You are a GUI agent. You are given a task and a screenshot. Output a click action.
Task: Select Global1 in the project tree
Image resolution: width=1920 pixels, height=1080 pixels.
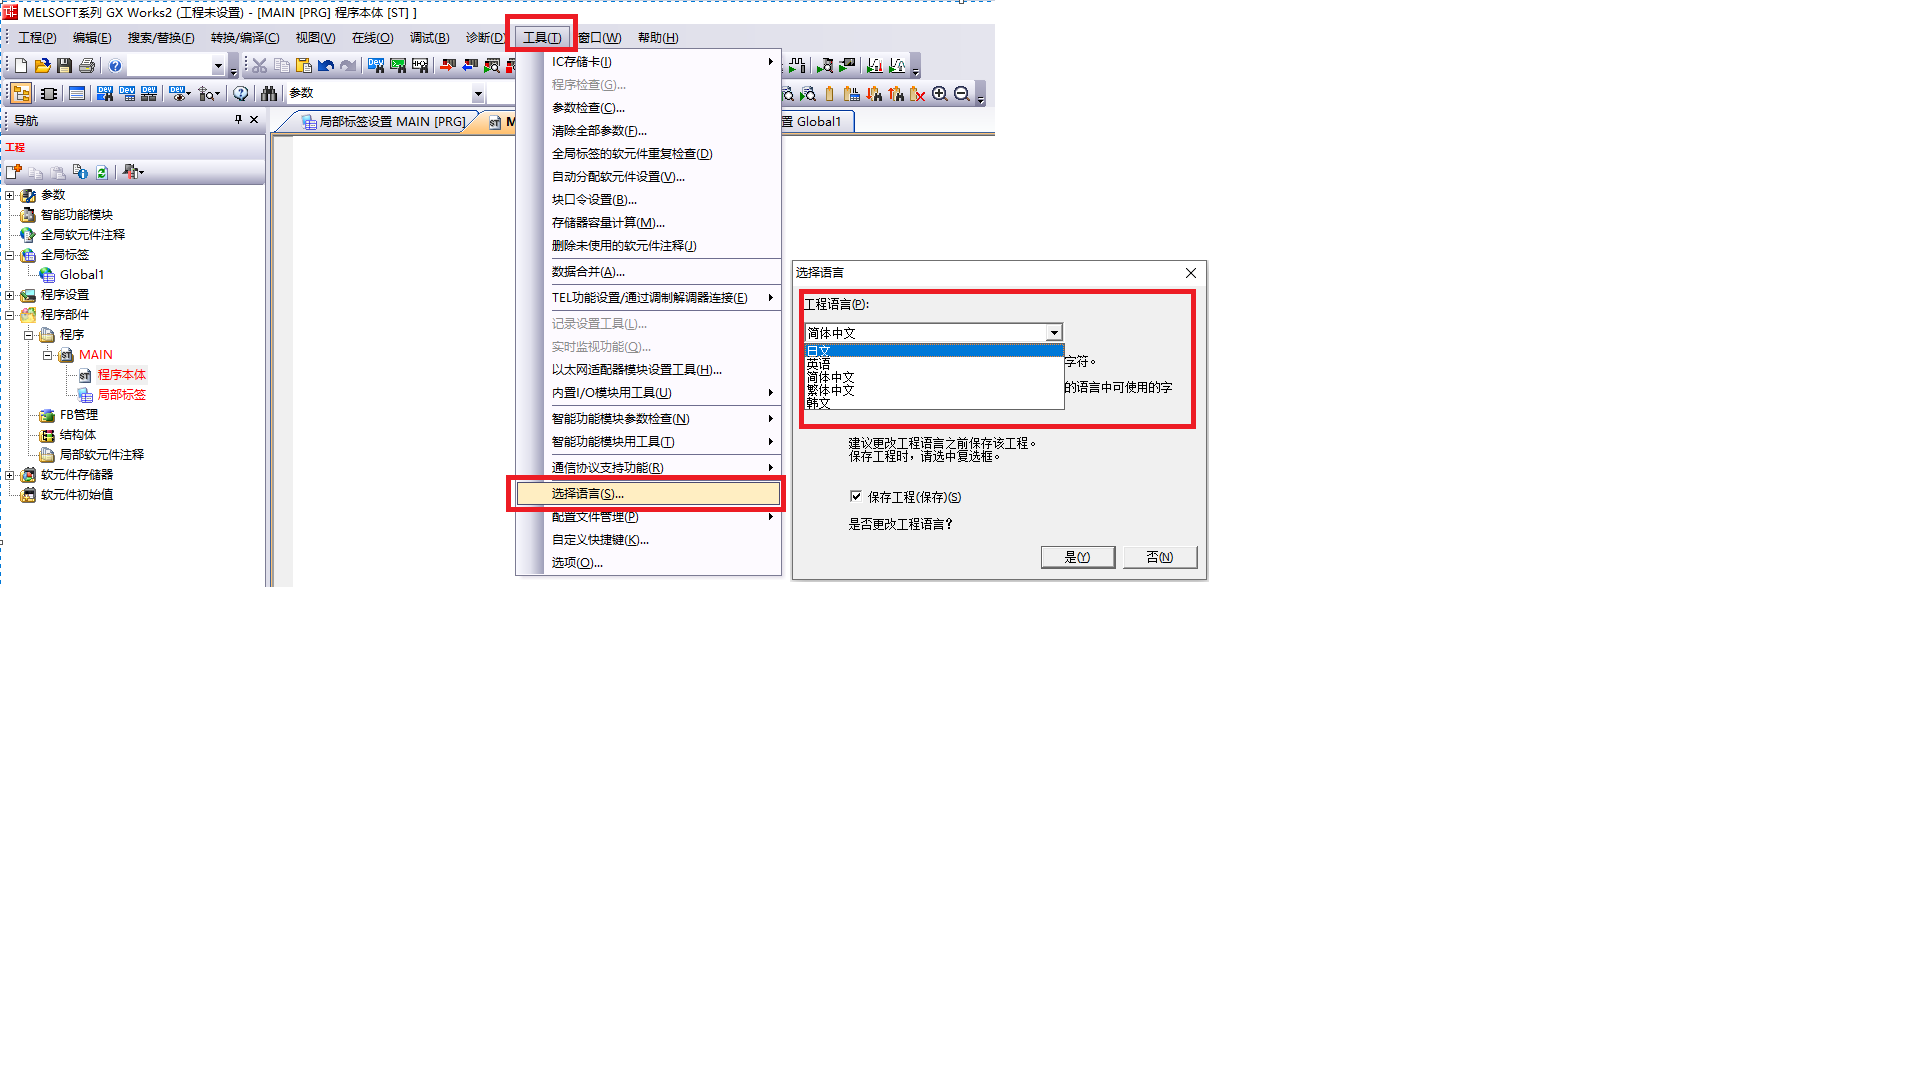[x=82, y=275]
